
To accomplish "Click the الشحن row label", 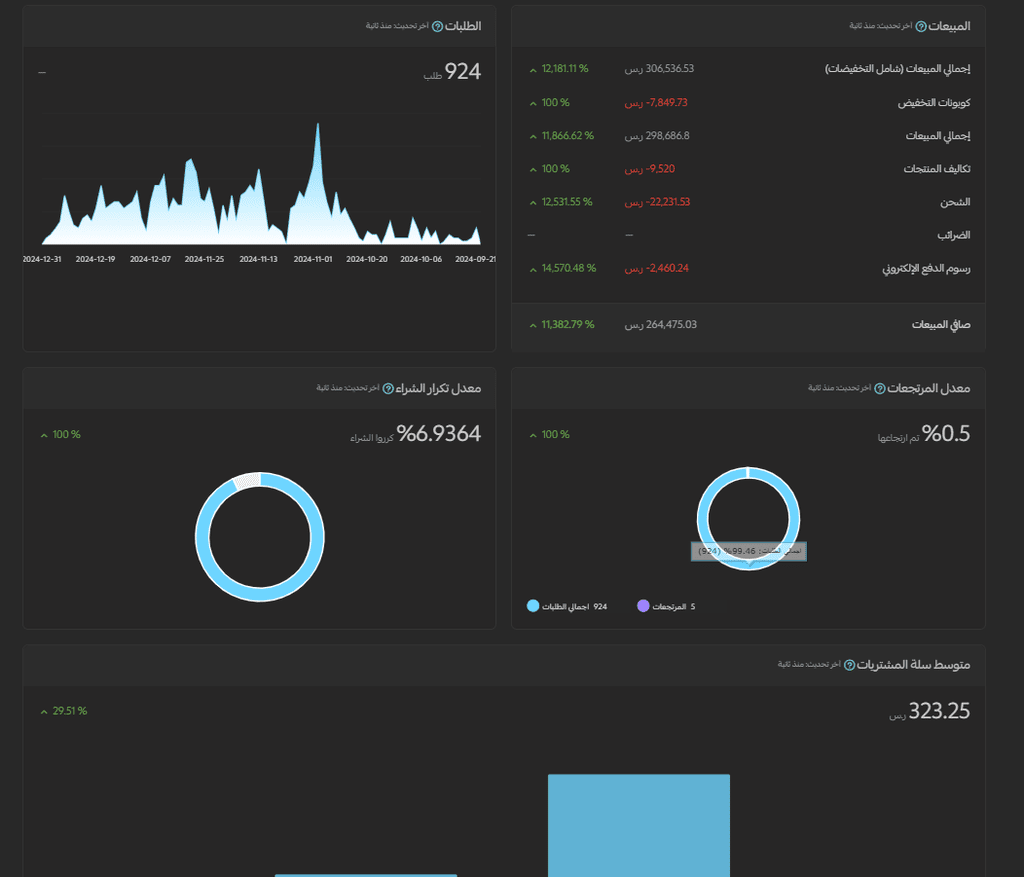I will [x=955, y=202].
